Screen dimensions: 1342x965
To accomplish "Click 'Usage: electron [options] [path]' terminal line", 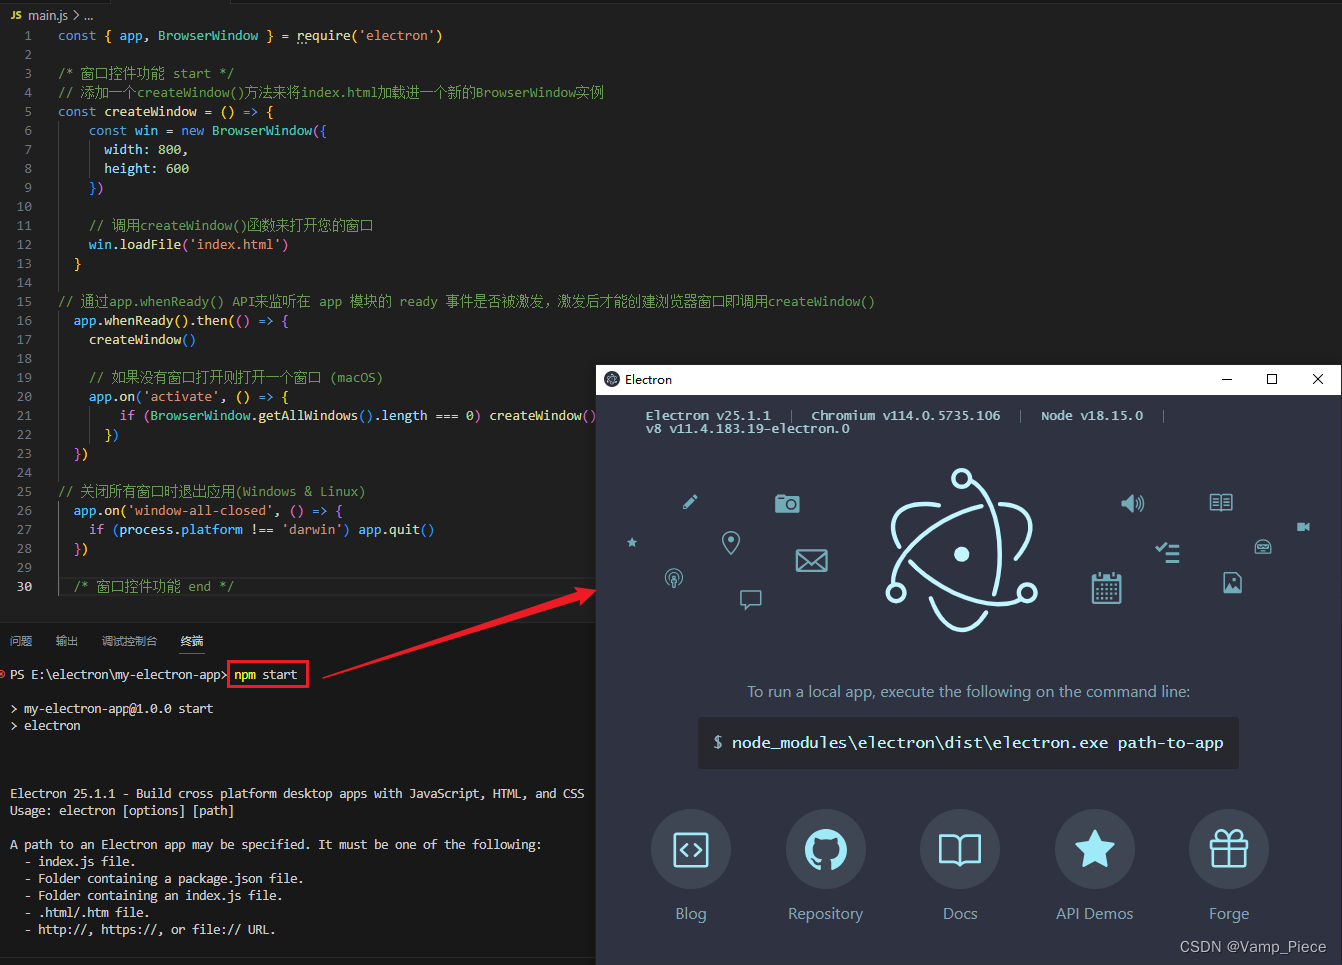I will [x=122, y=810].
